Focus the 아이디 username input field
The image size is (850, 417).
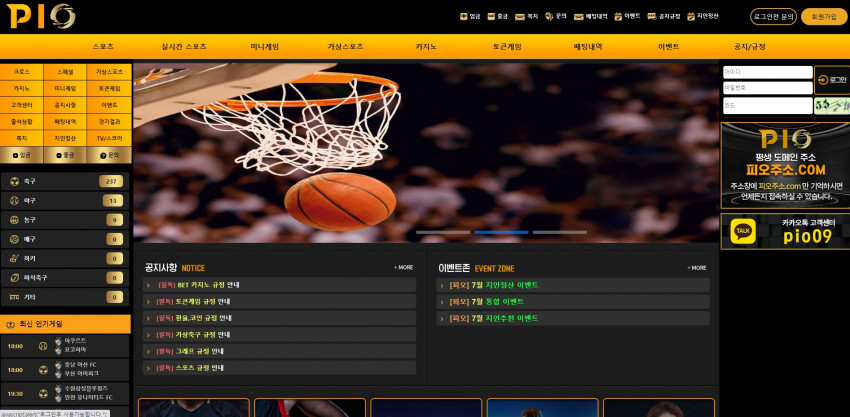coord(768,72)
